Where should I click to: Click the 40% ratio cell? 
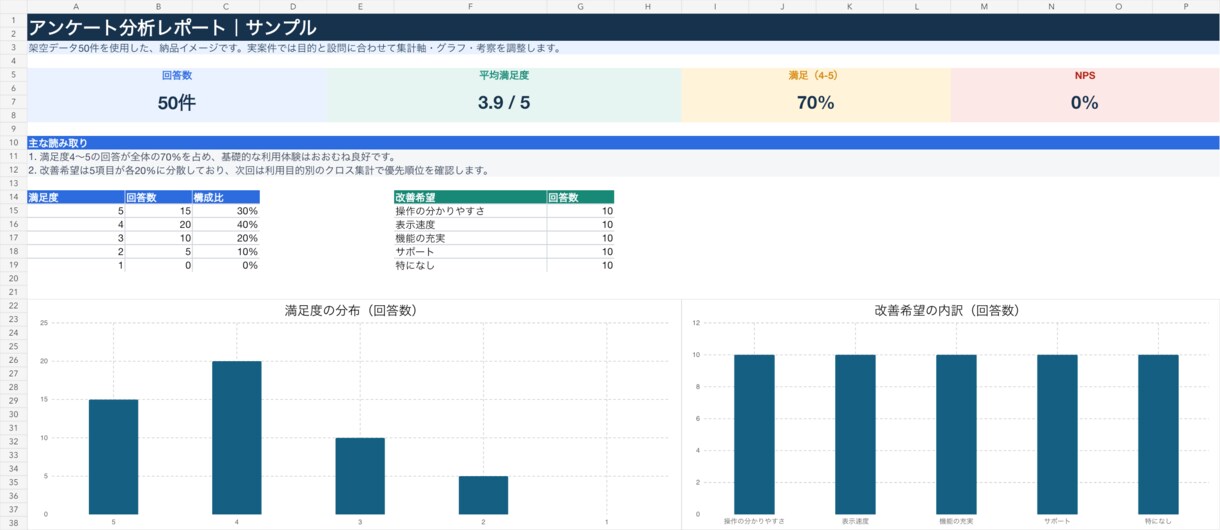226,225
